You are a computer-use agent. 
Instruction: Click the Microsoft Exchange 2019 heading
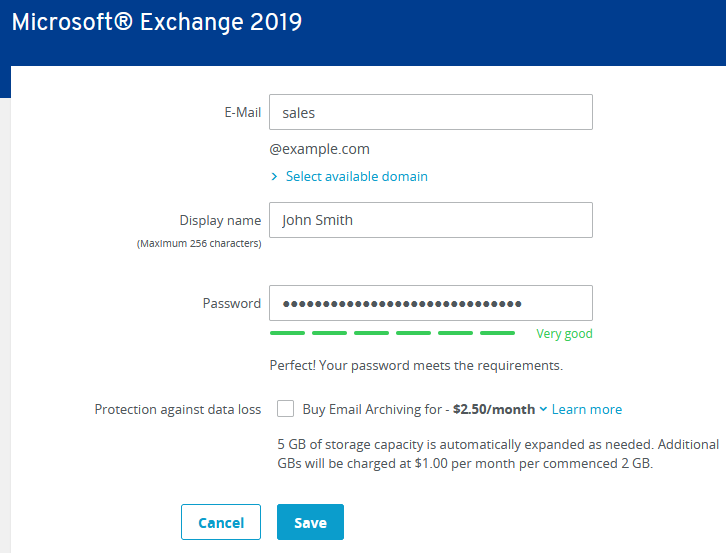(157, 22)
